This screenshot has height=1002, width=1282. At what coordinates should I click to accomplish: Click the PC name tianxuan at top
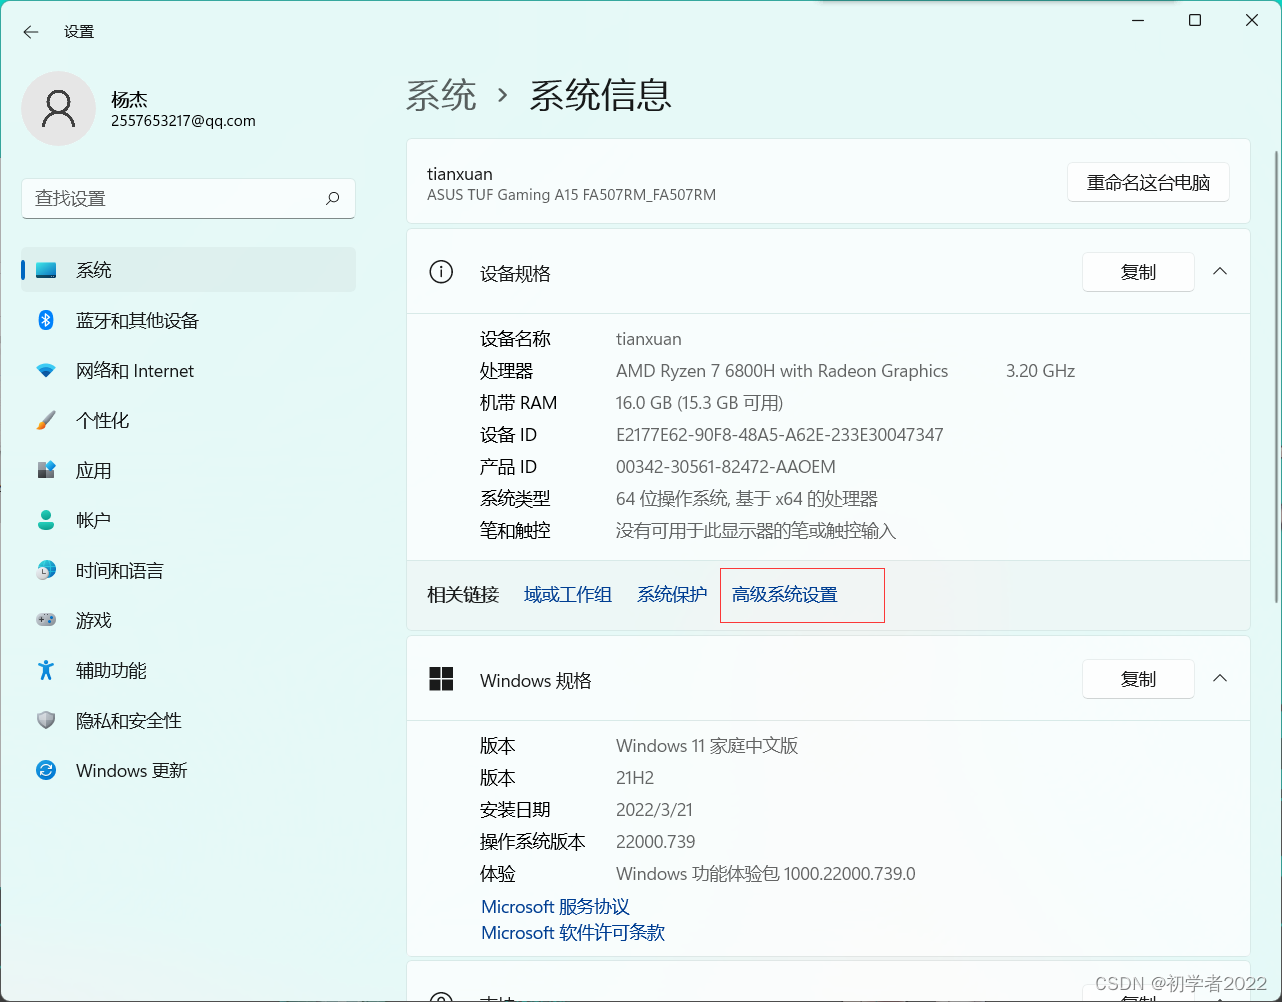tap(460, 174)
